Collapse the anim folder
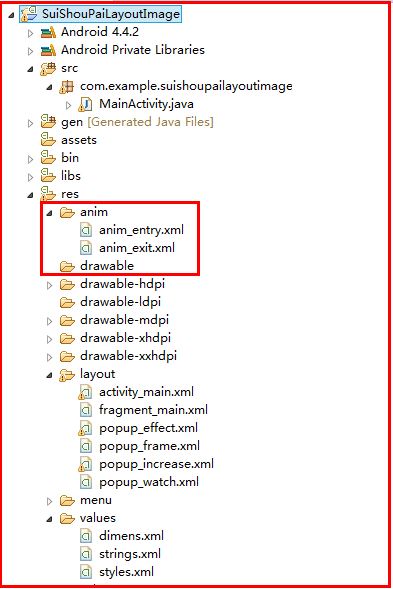 click(x=50, y=214)
